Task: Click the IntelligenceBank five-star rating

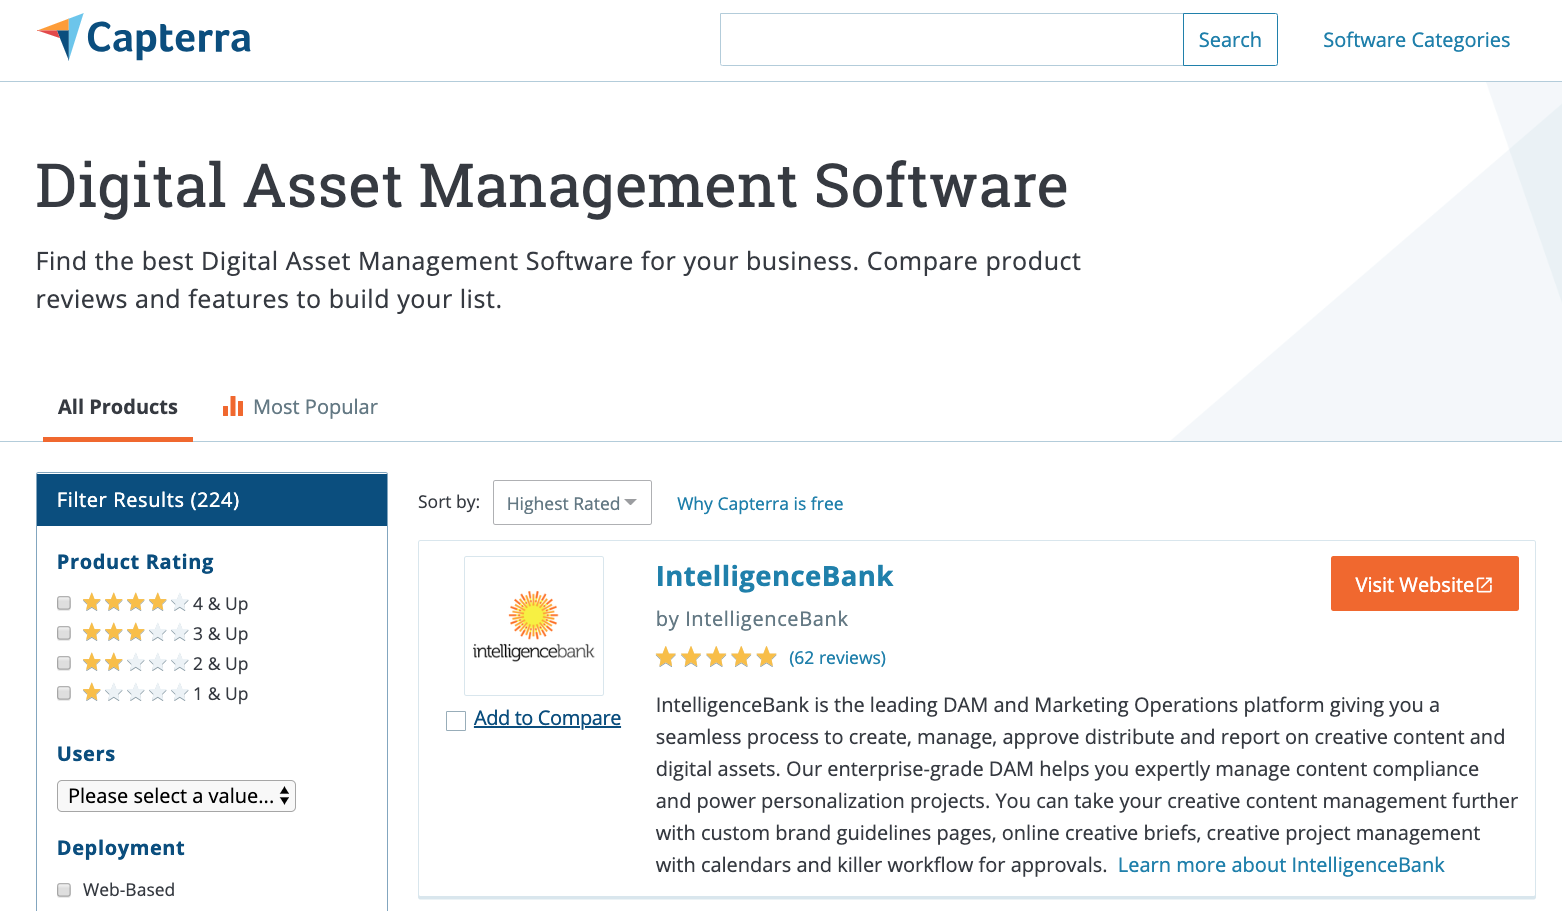Action: point(716,657)
